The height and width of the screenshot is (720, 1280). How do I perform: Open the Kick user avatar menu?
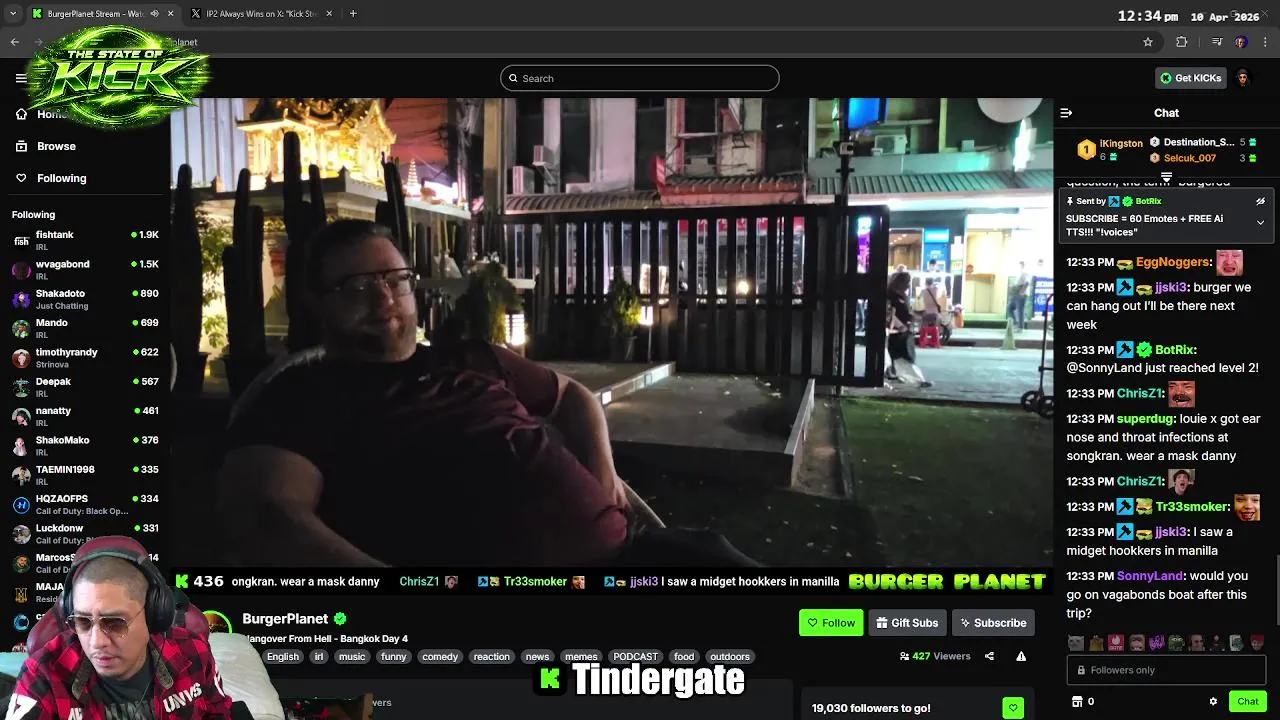pos(1243,78)
